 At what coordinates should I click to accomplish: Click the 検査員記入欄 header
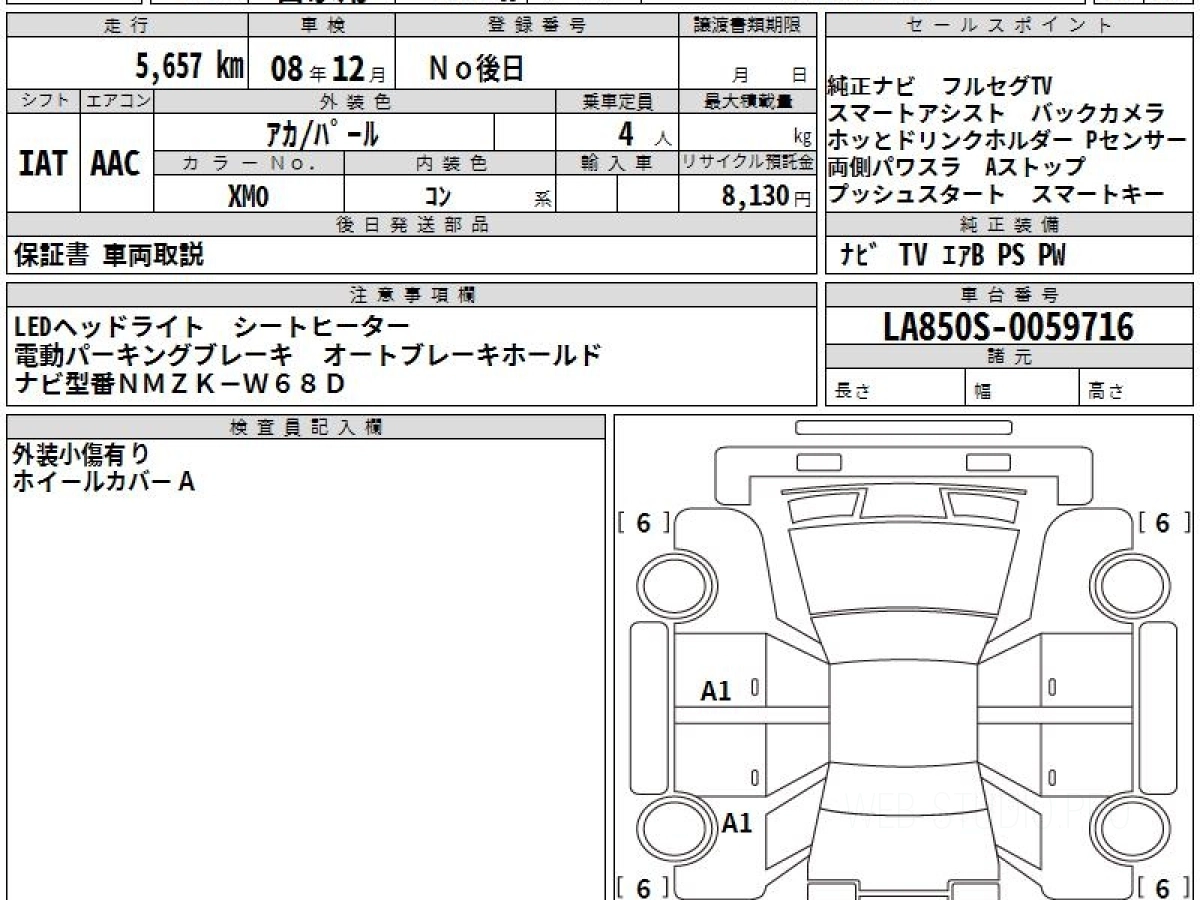tap(306, 427)
